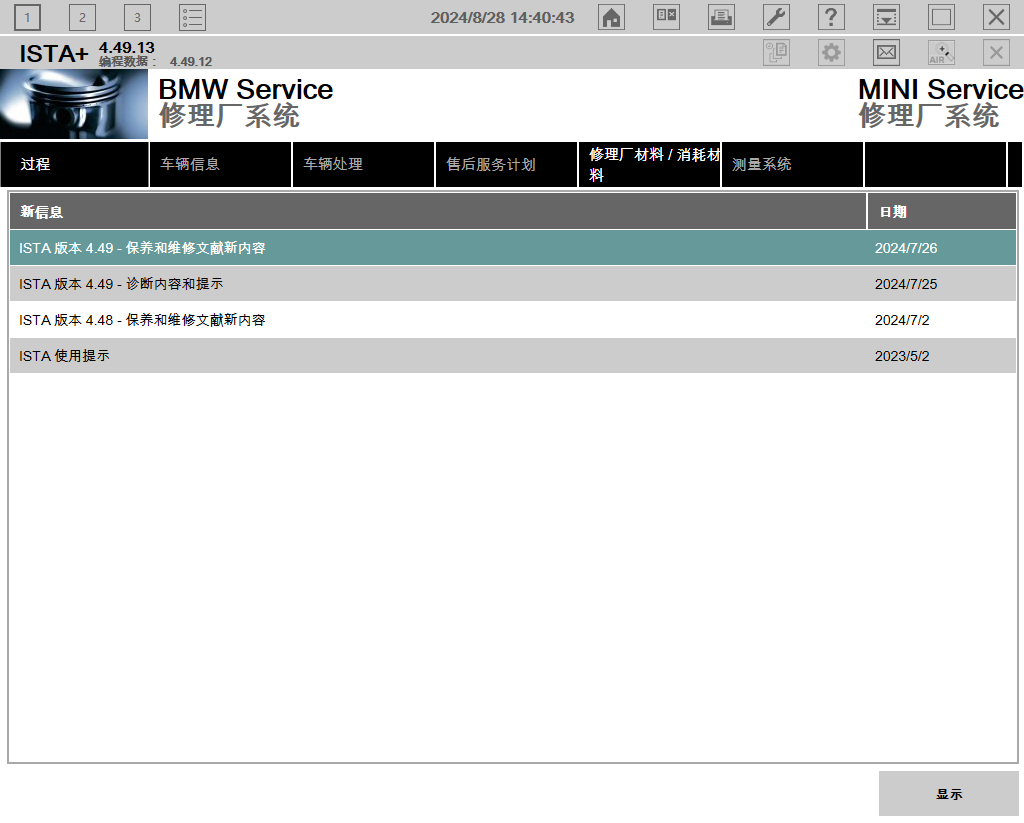Select ISTA 版本 4.49 - 保养和维修文献新内容

[x=513, y=248]
